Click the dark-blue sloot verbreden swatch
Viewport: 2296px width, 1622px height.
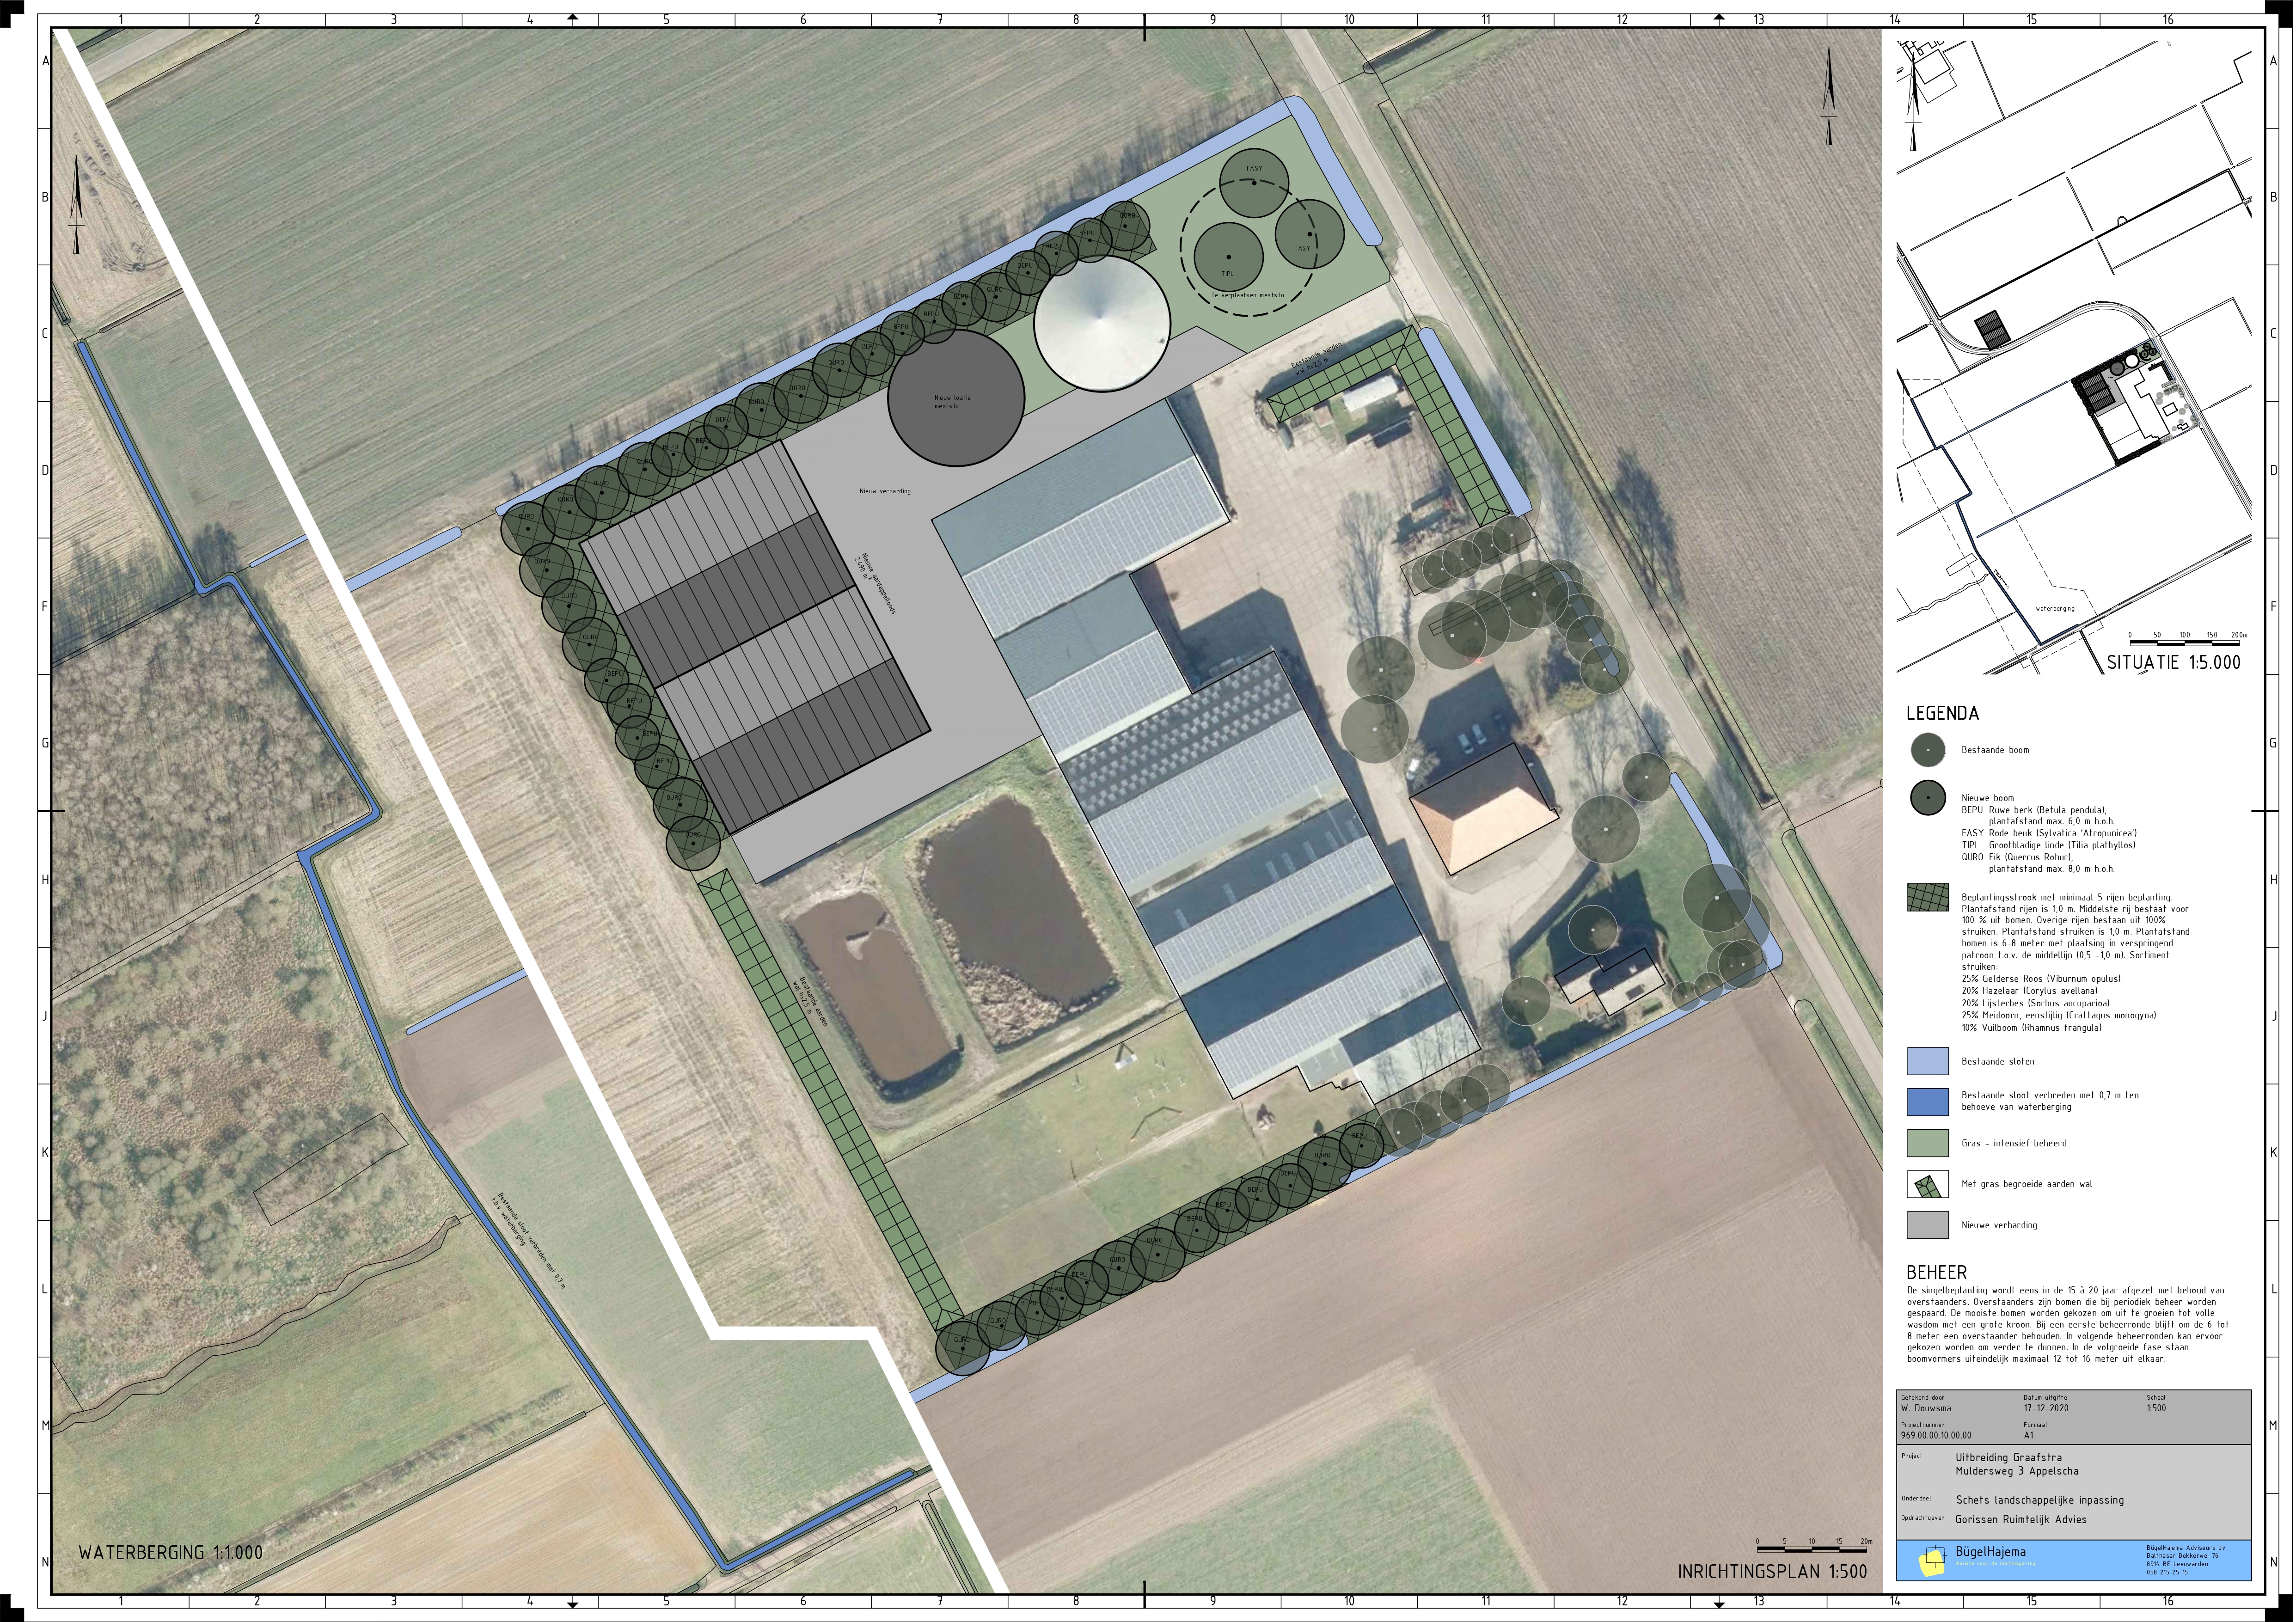pyautogui.click(x=1927, y=1101)
